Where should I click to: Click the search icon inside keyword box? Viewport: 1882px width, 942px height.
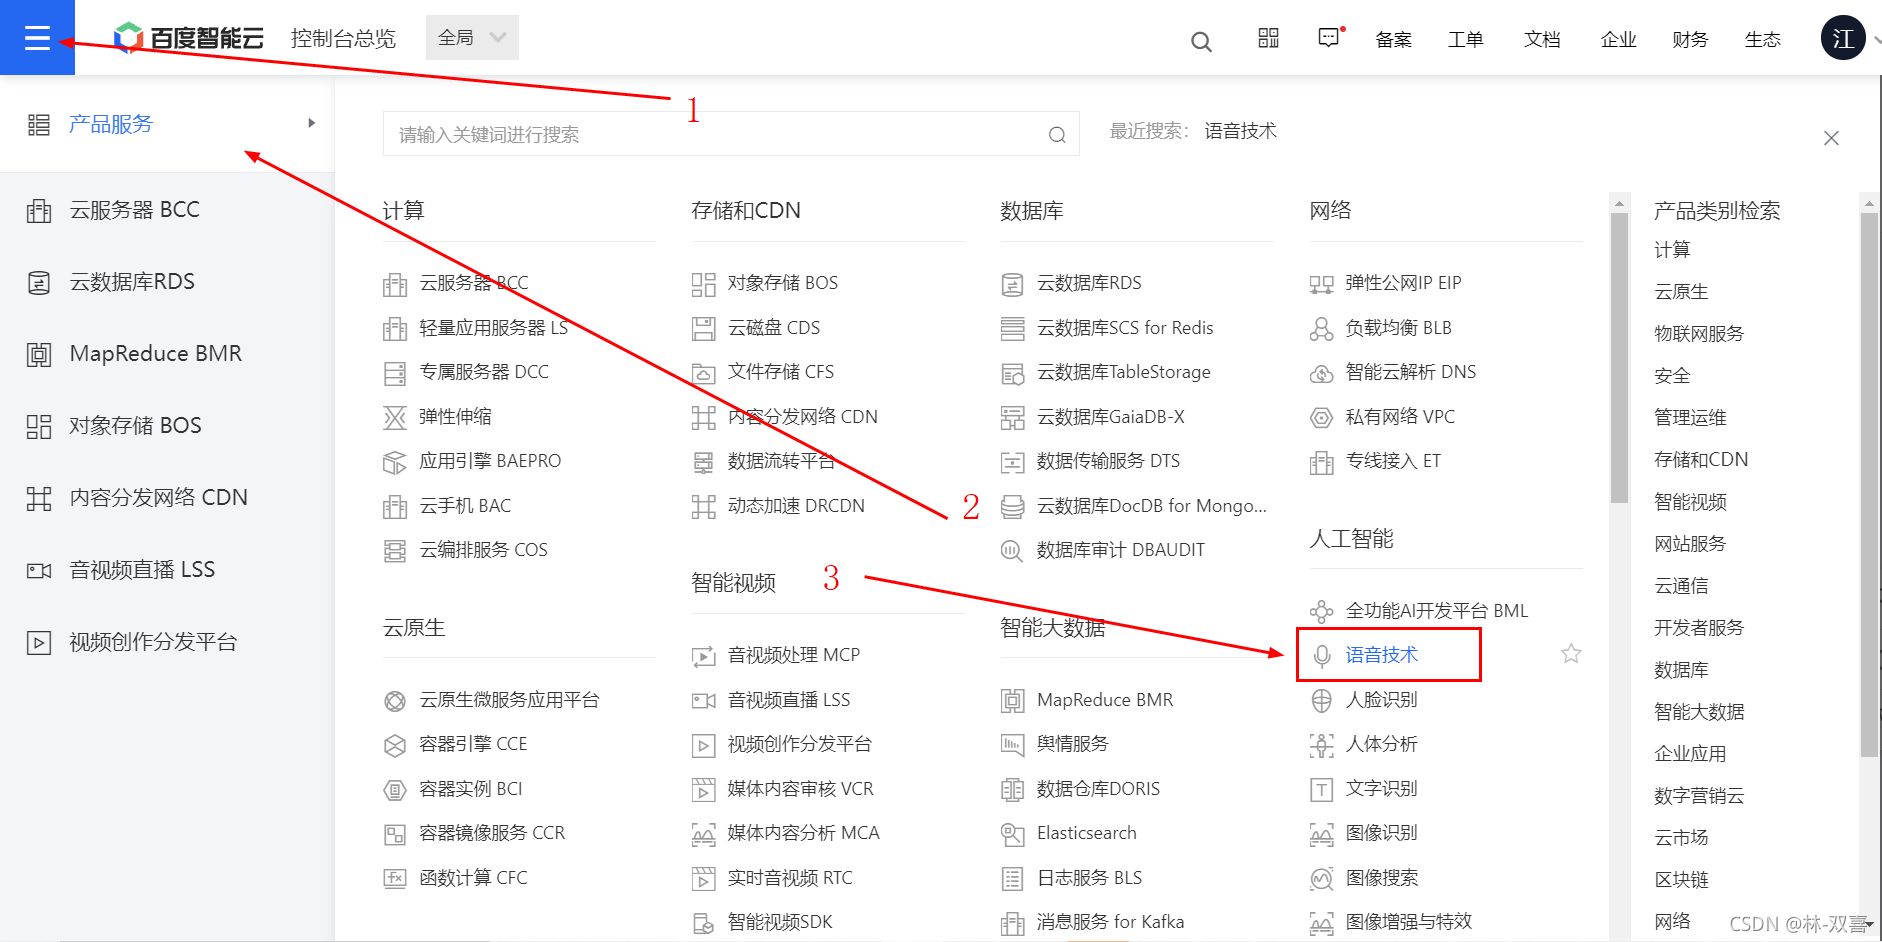[x=1057, y=135]
